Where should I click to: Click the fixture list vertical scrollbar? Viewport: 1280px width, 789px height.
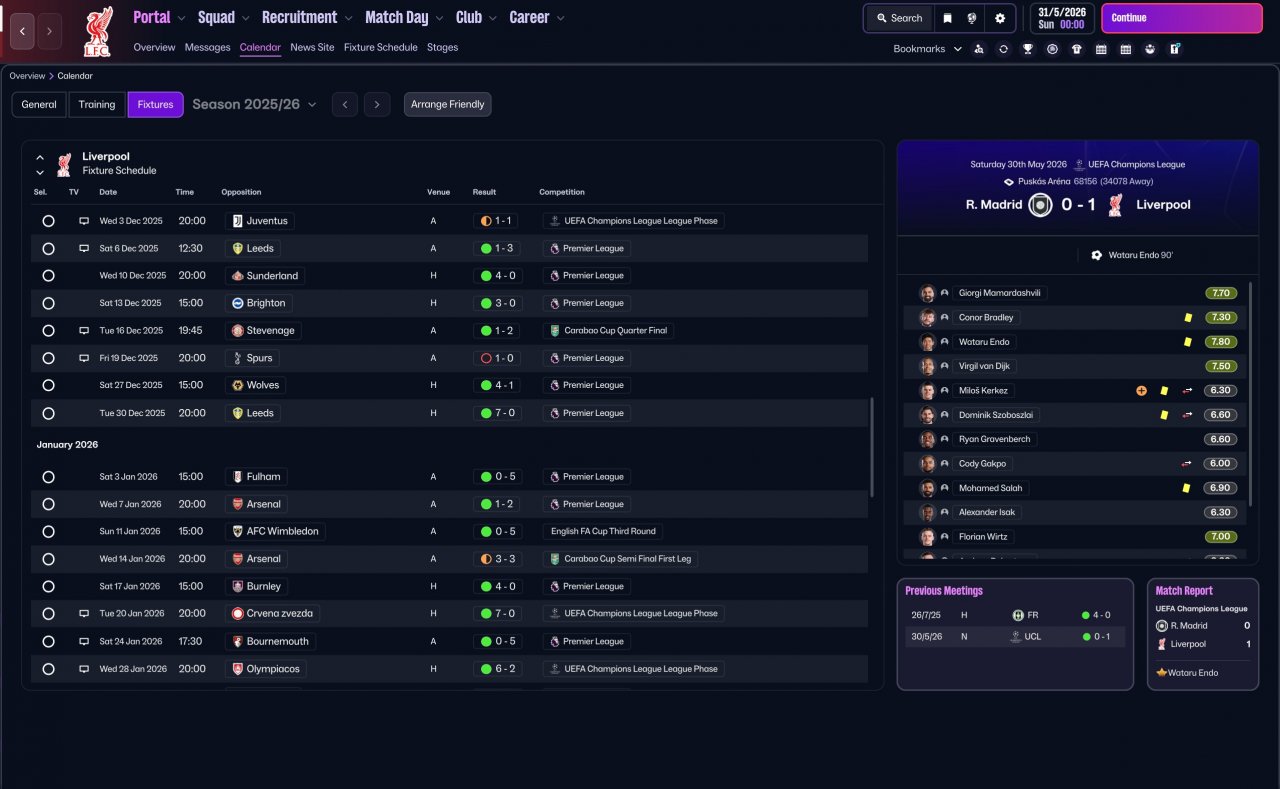(873, 447)
